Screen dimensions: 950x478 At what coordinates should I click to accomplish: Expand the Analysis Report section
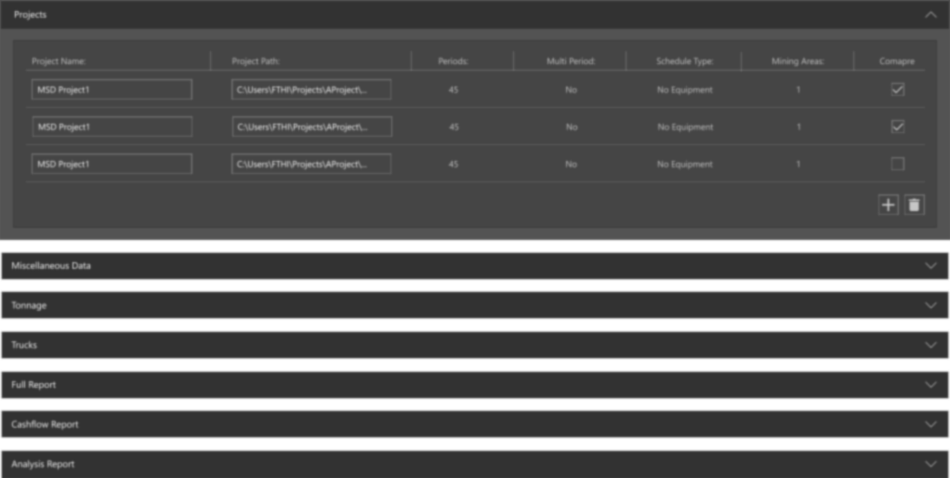click(930, 464)
